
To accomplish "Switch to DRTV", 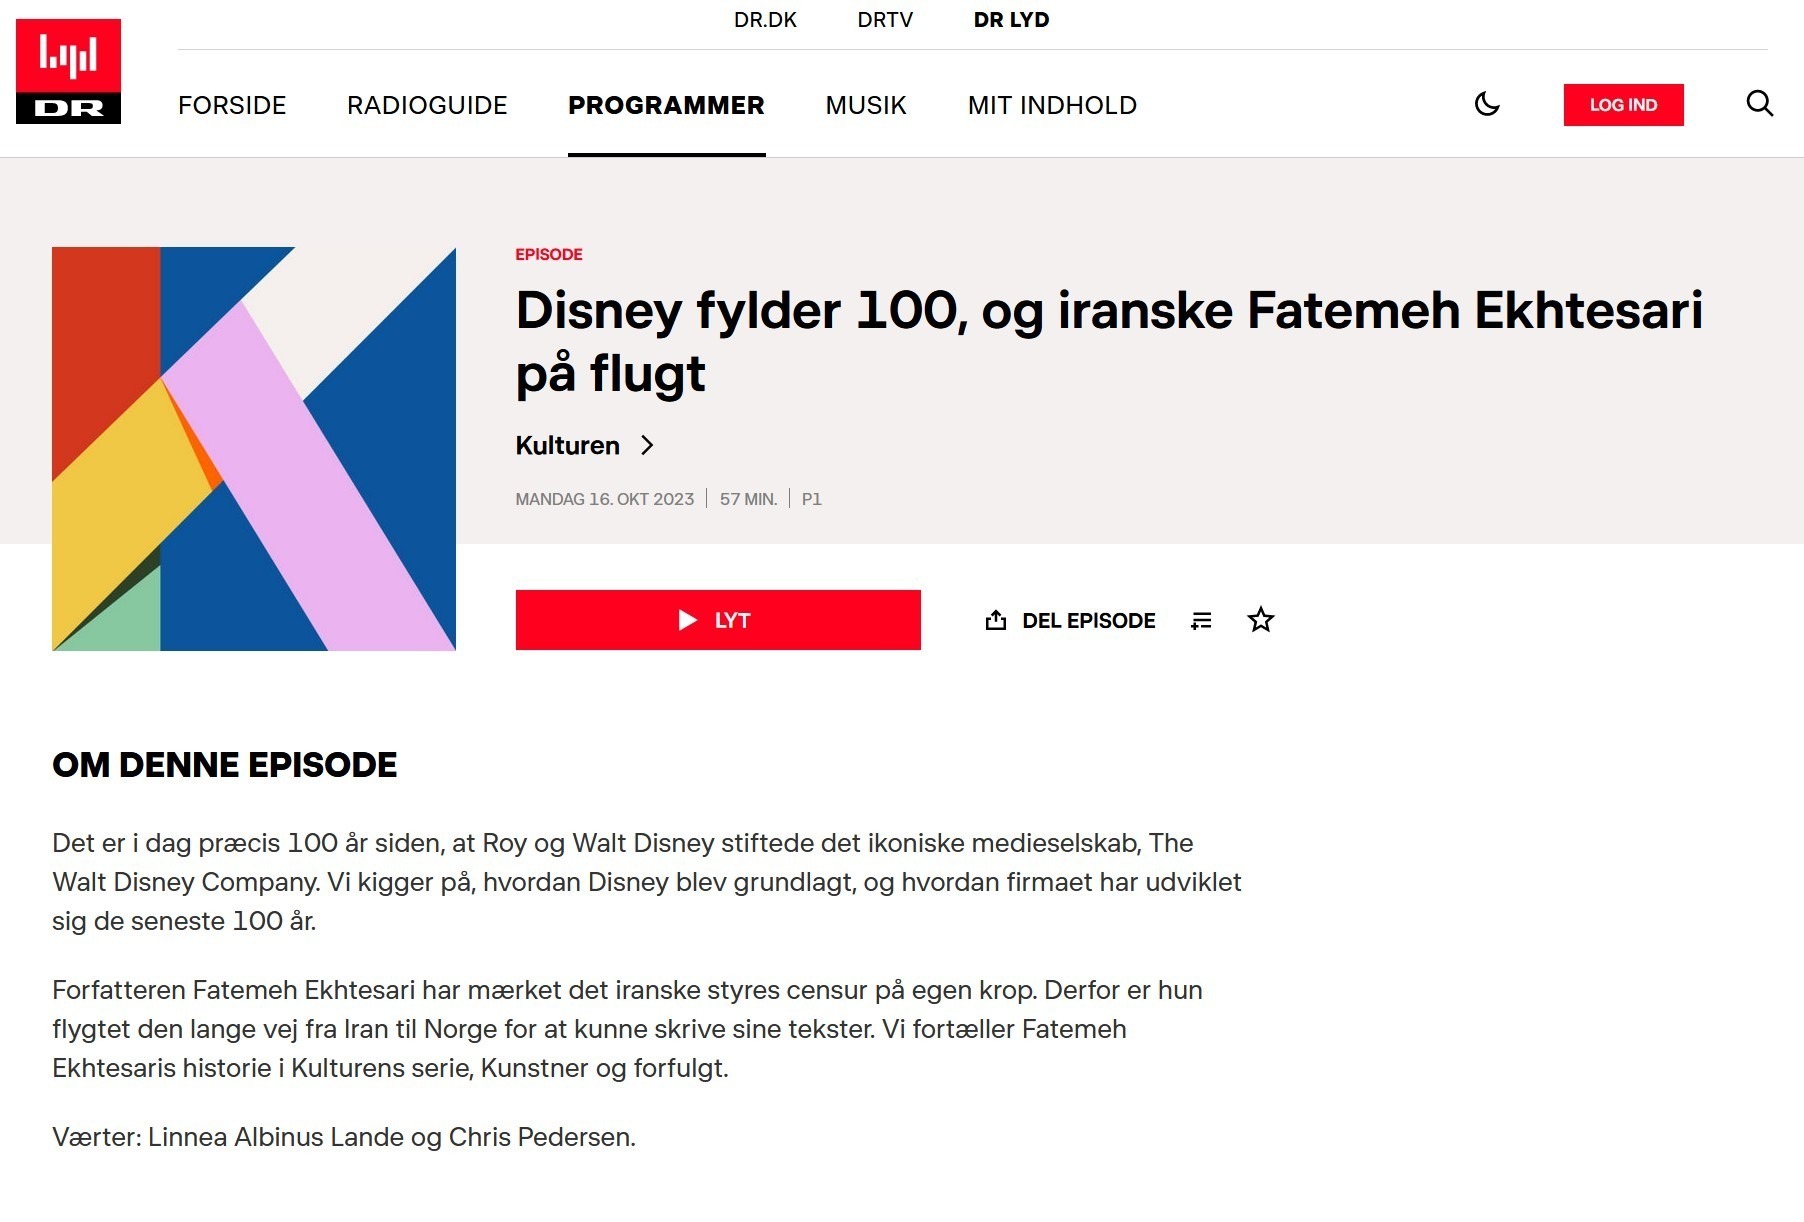I will (885, 20).
